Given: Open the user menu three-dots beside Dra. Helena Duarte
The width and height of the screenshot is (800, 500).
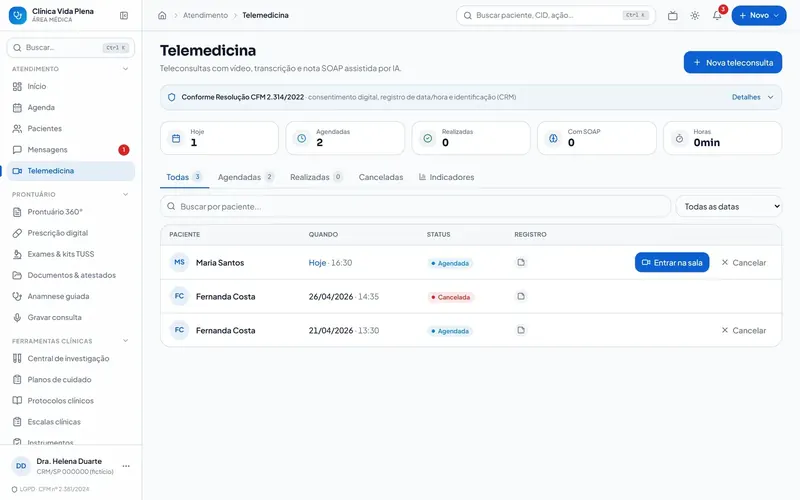Looking at the screenshot, I should 126,466.
